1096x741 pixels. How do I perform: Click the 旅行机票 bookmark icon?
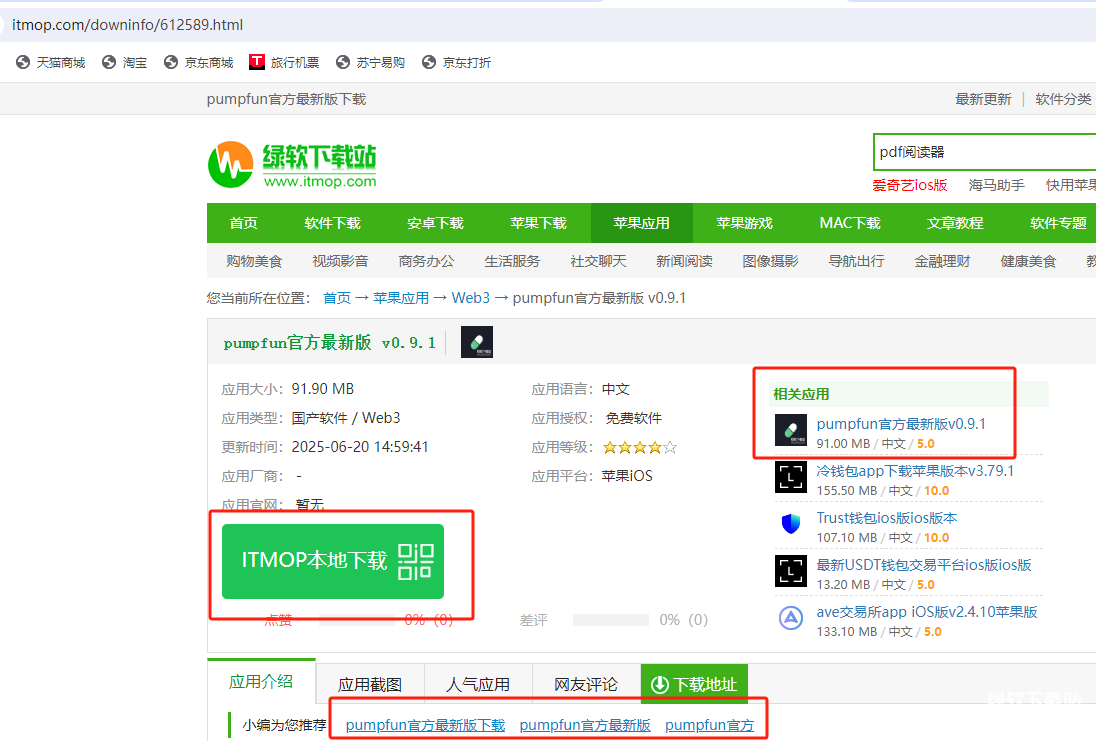point(257,62)
